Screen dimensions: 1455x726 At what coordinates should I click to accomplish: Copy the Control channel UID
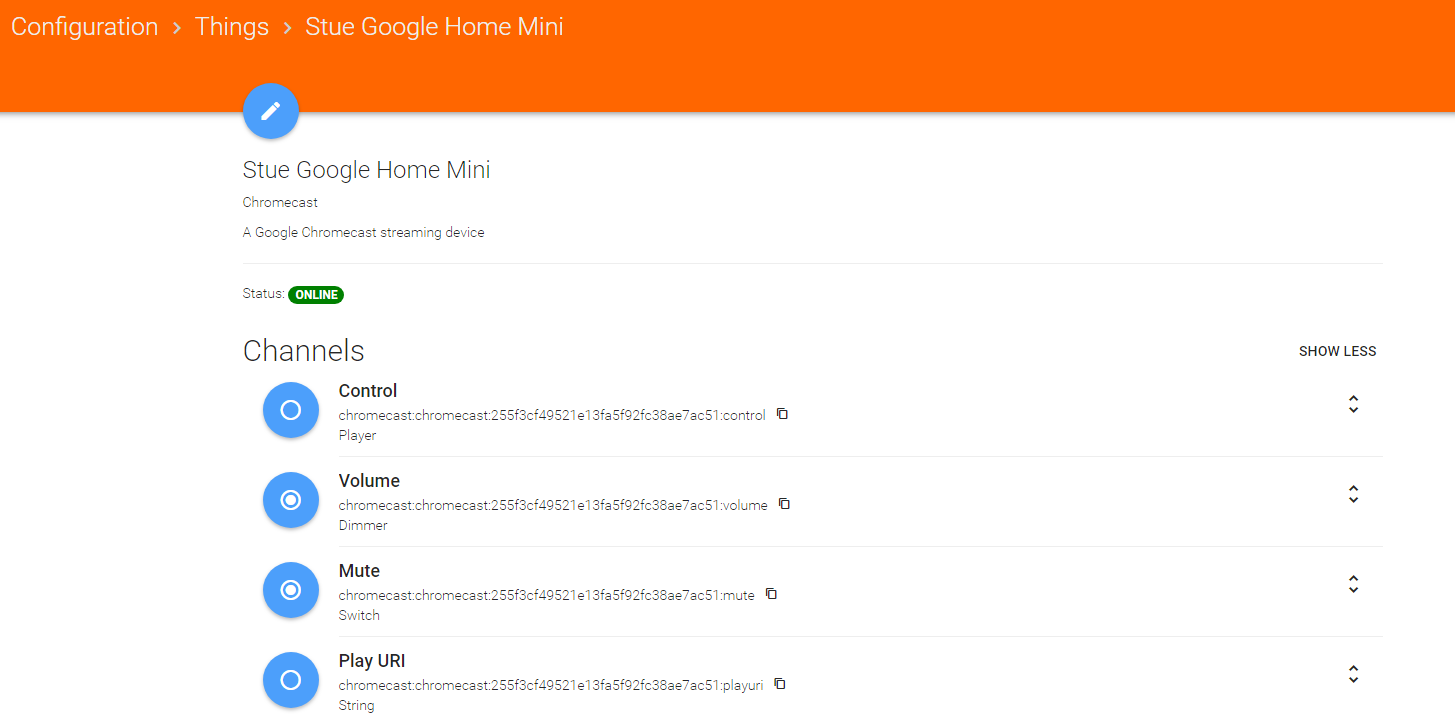click(x=782, y=414)
